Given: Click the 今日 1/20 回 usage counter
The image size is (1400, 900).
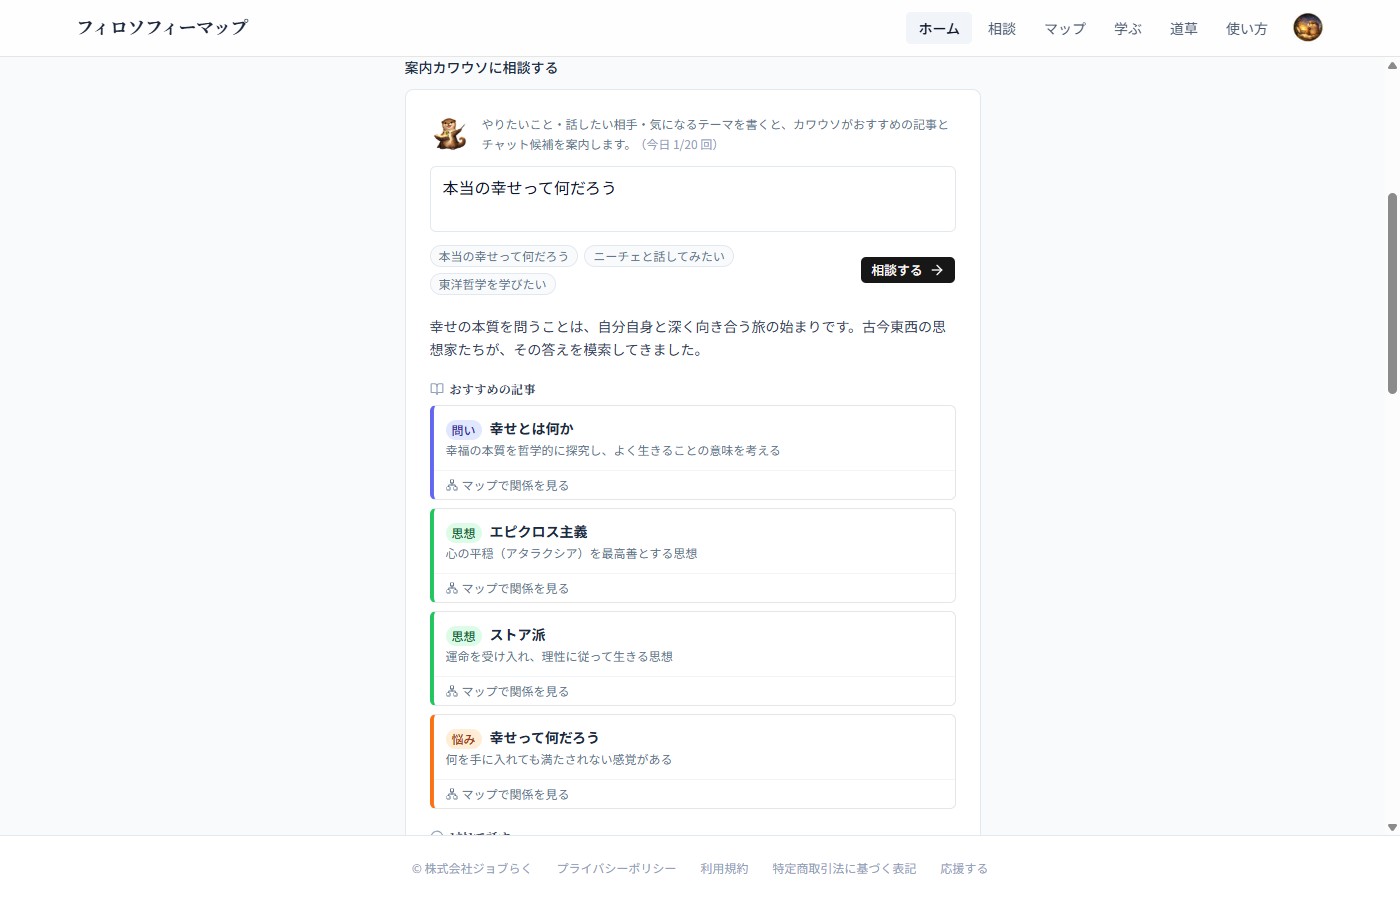Looking at the screenshot, I should (680, 145).
